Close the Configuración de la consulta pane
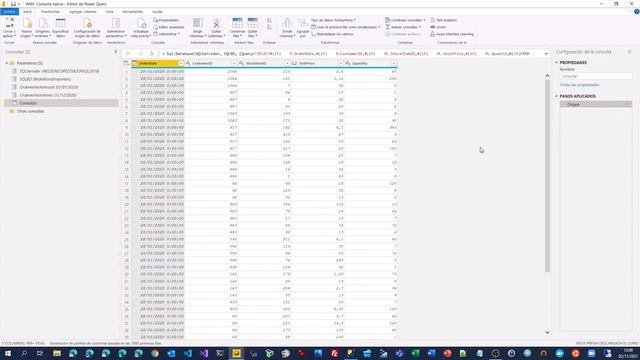The width and height of the screenshot is (640, 360). (x=629, y=52)
